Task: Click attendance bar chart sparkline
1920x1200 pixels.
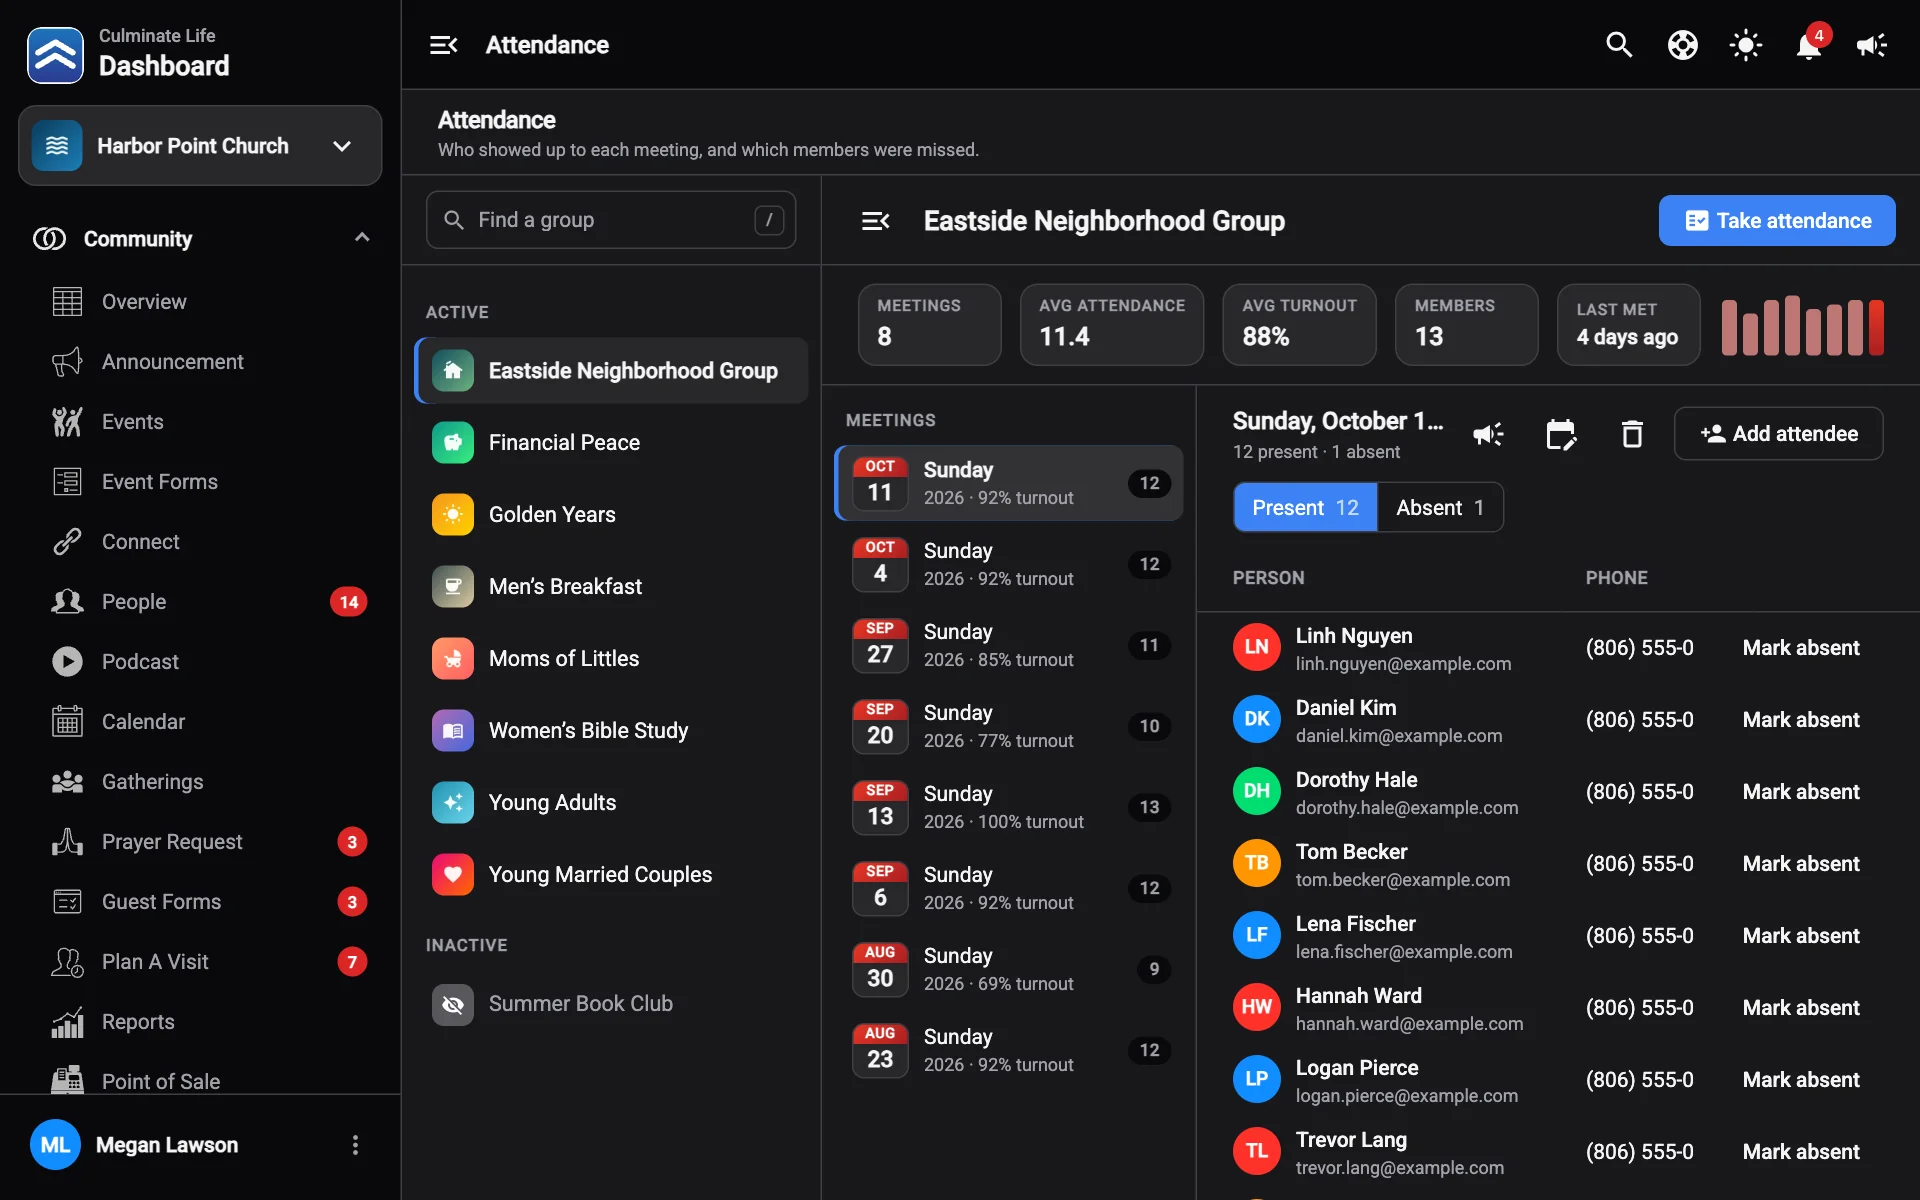Action: click(1802, 325)
